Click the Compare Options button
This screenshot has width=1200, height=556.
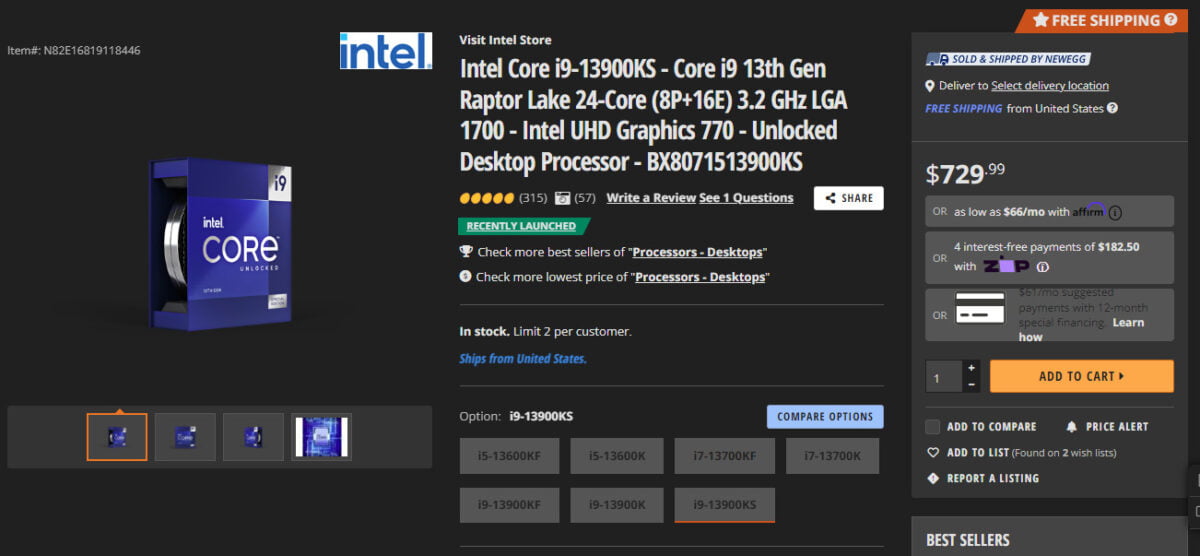pyautogui.click(x=825, y=417)
